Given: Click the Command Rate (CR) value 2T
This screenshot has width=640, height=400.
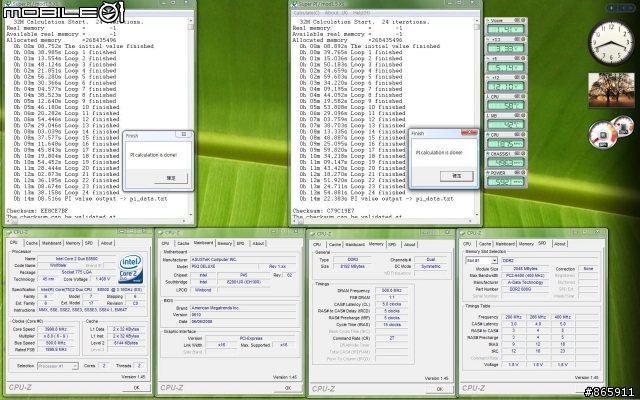Looking at the screenshot, I should click(391, 338).
